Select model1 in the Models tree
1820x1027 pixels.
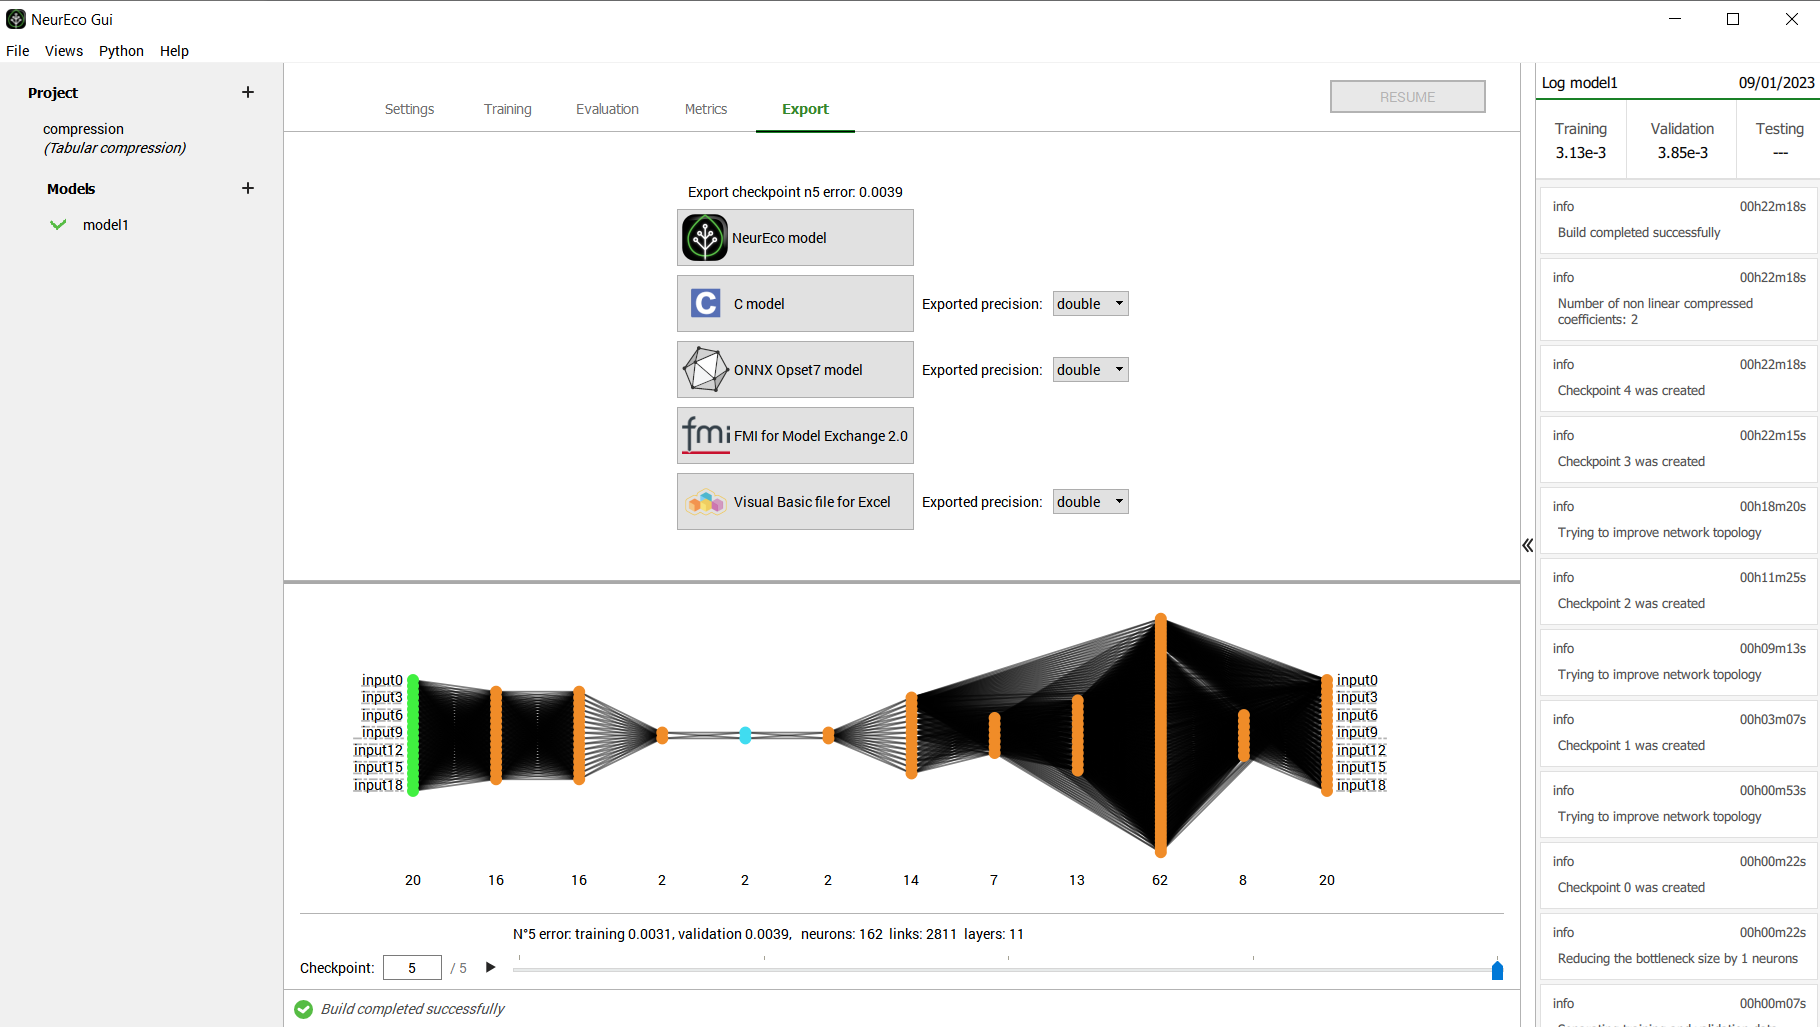(x=106, y=225)
